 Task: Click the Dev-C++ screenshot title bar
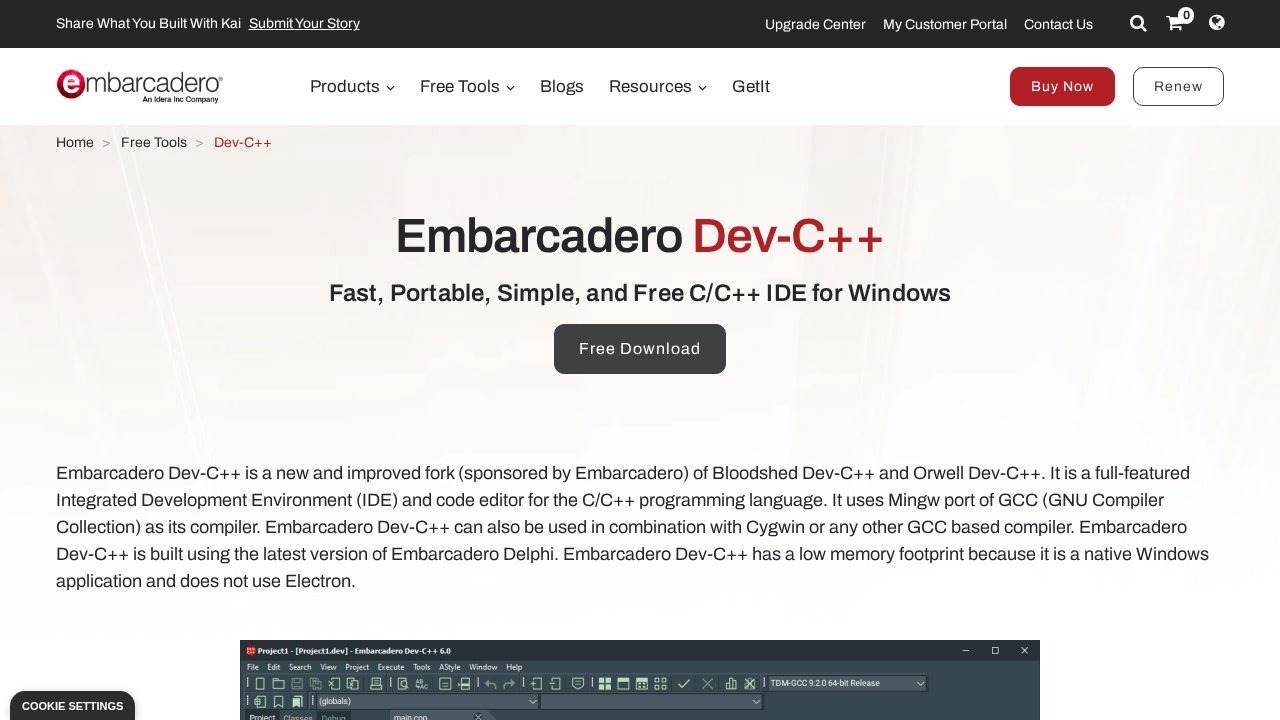tap(640, 650)
